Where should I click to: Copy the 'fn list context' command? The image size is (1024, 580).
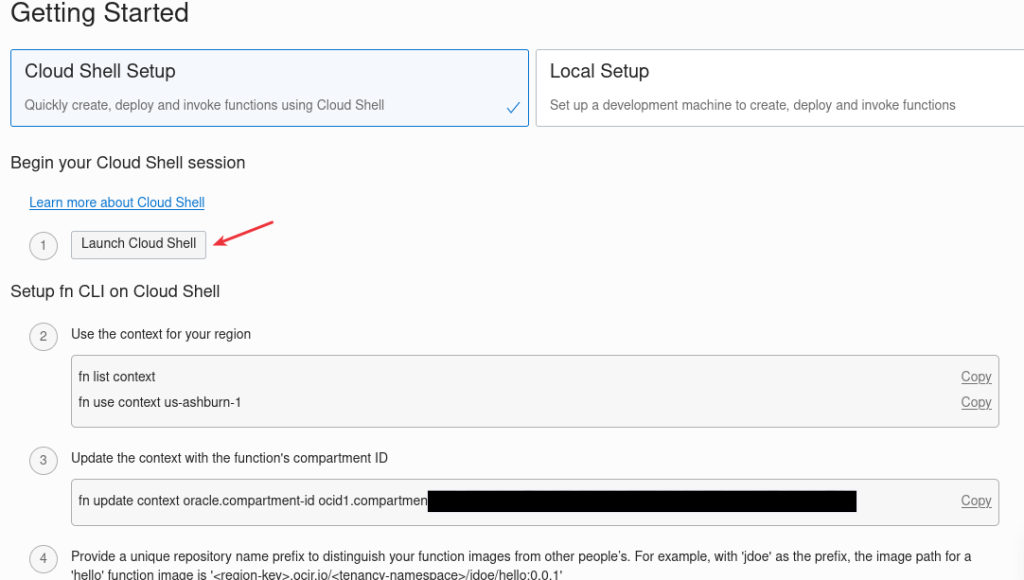tap(976, 377)
